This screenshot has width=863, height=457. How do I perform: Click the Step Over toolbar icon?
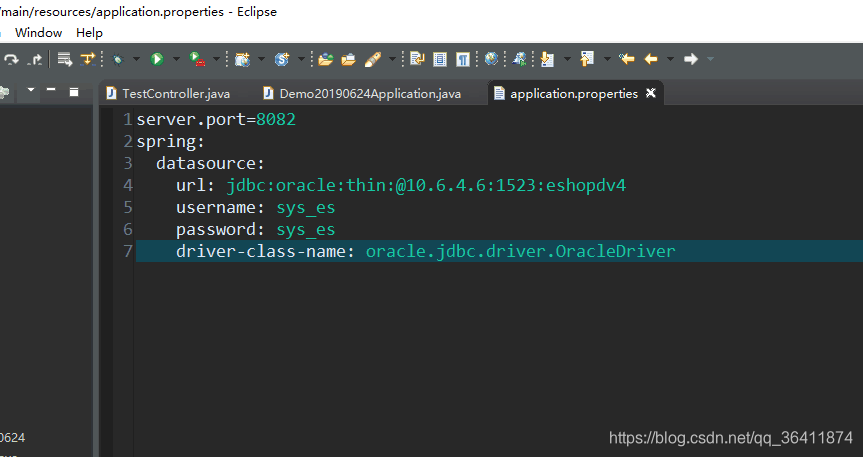point(11,59)
